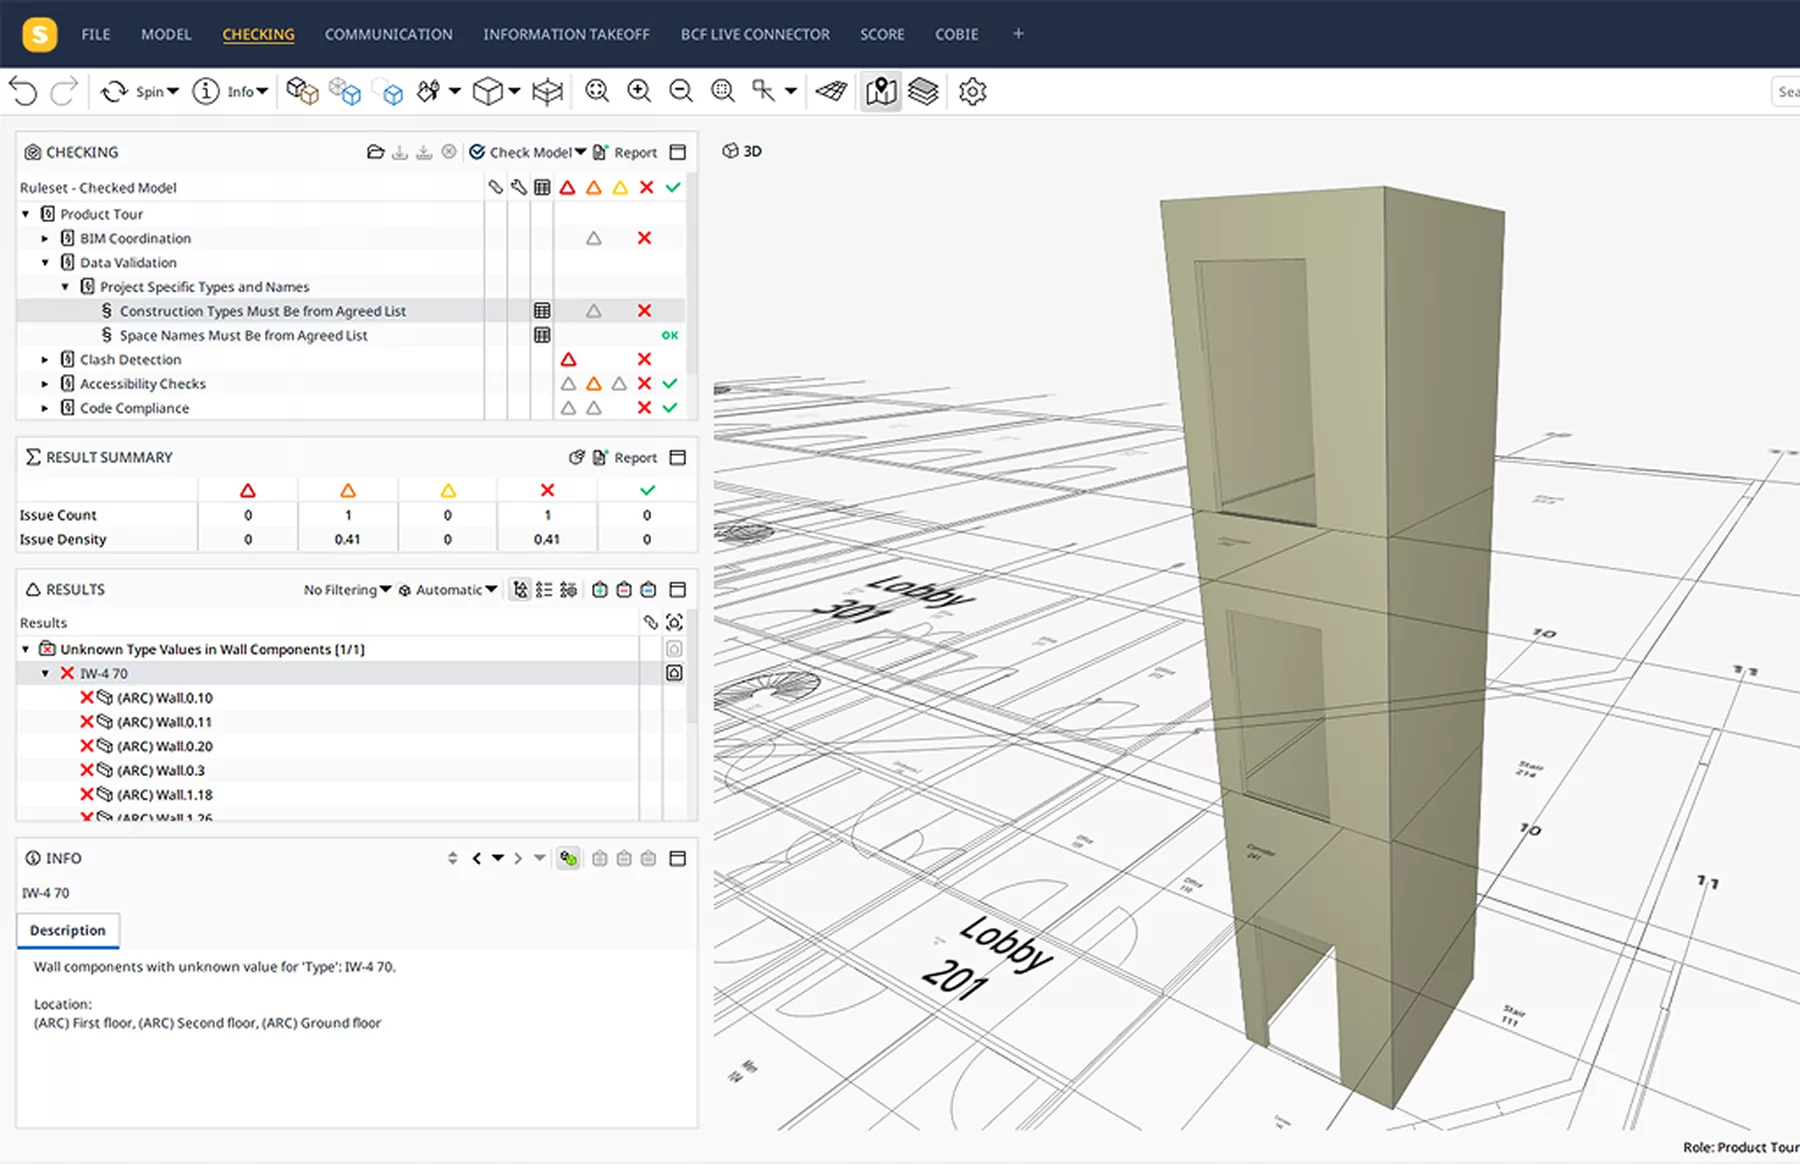Viewport: 1800px width, 1164px height.
Task: Click the Zoom In magnifier icon
Action: [x=639, y=92]
